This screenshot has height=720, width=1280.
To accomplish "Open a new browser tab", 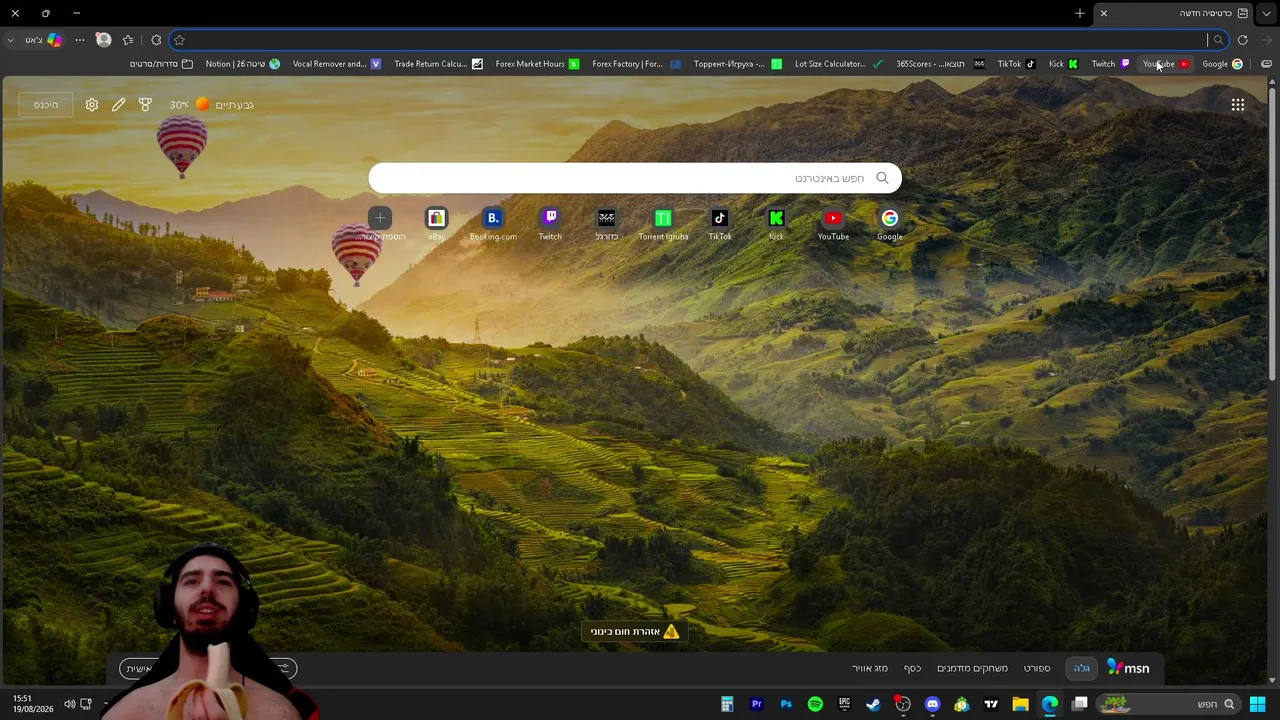I will coord(1080,13).
